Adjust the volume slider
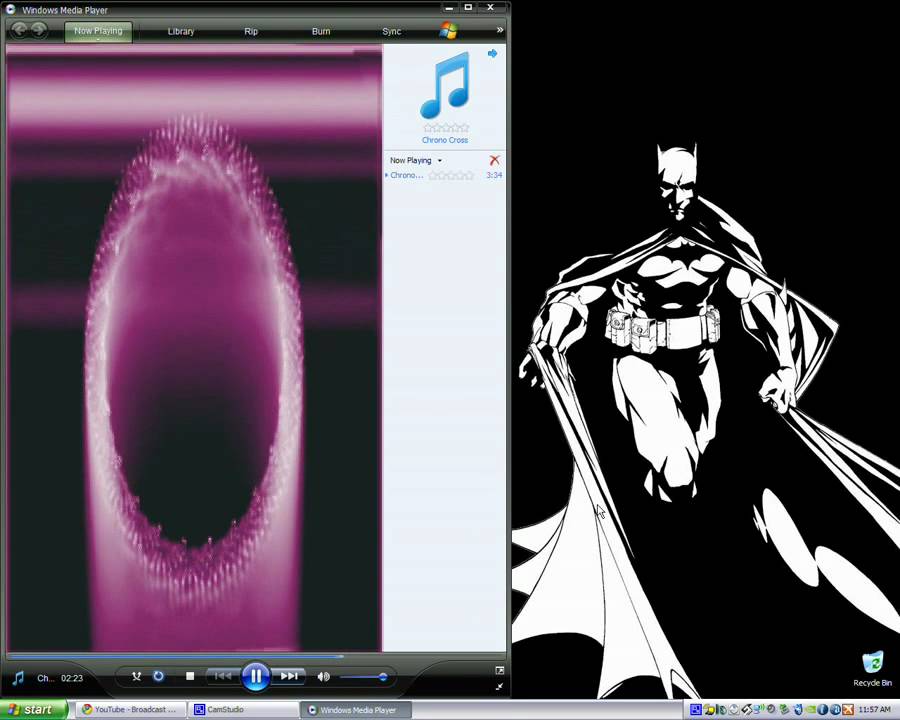The height and width of the screenshot is (720, 900). [363, 677]
